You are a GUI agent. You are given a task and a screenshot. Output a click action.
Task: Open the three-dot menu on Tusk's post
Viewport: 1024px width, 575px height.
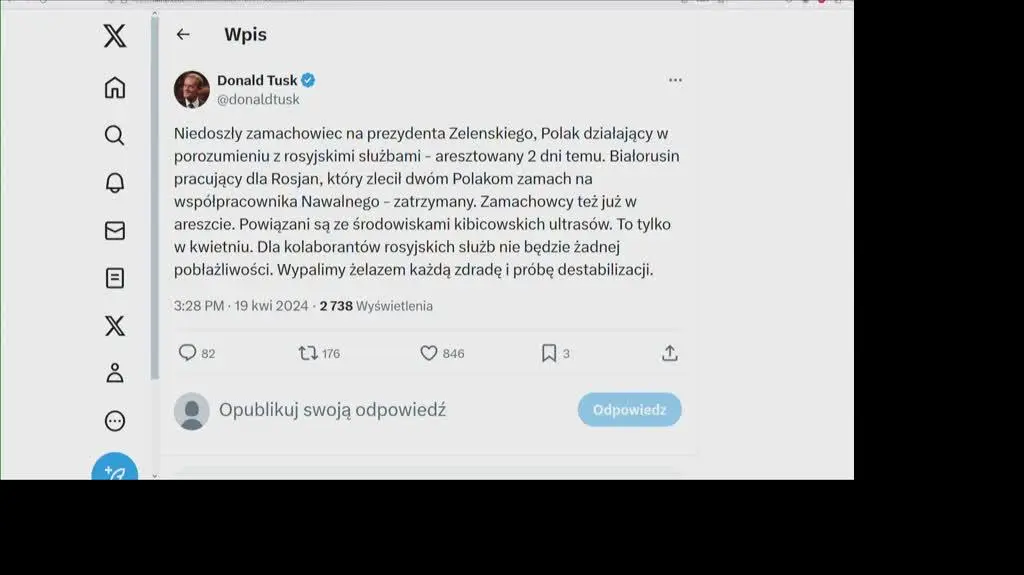(x=675, y=80)
